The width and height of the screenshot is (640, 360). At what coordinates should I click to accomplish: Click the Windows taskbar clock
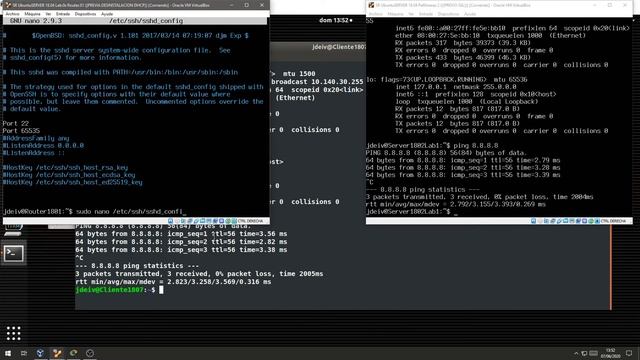pyautogui.click(x=611, y=353)
